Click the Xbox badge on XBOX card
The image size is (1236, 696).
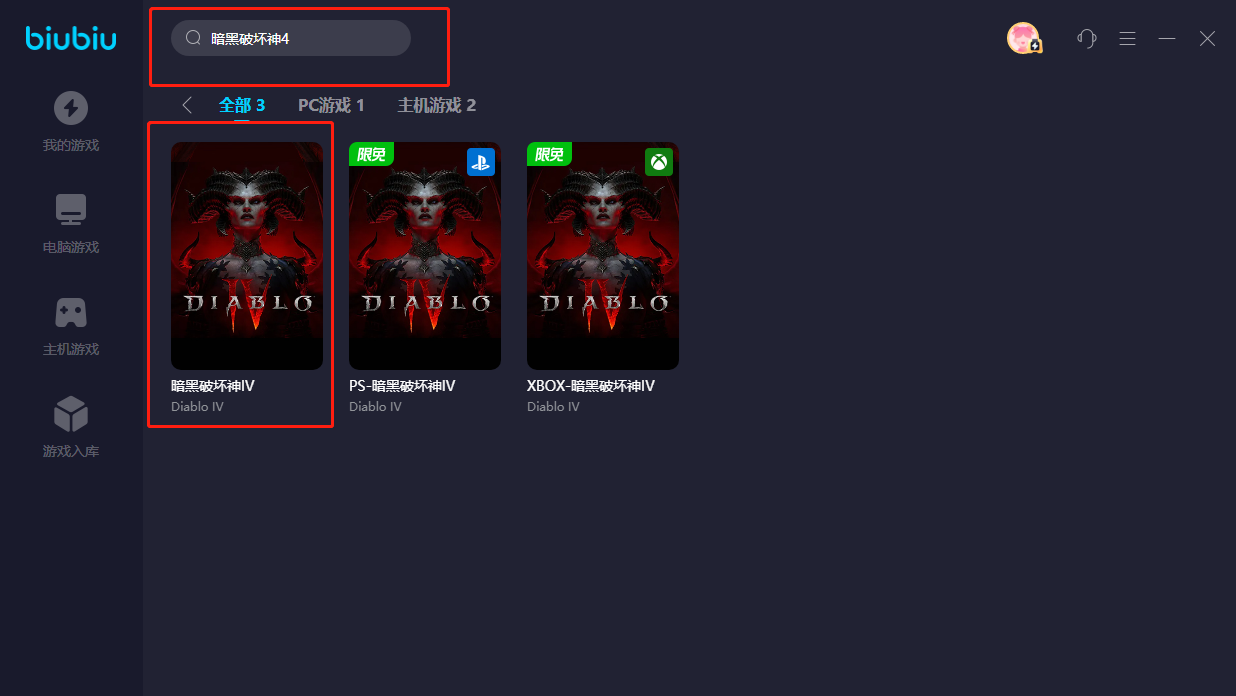click(x=659, y=162)
